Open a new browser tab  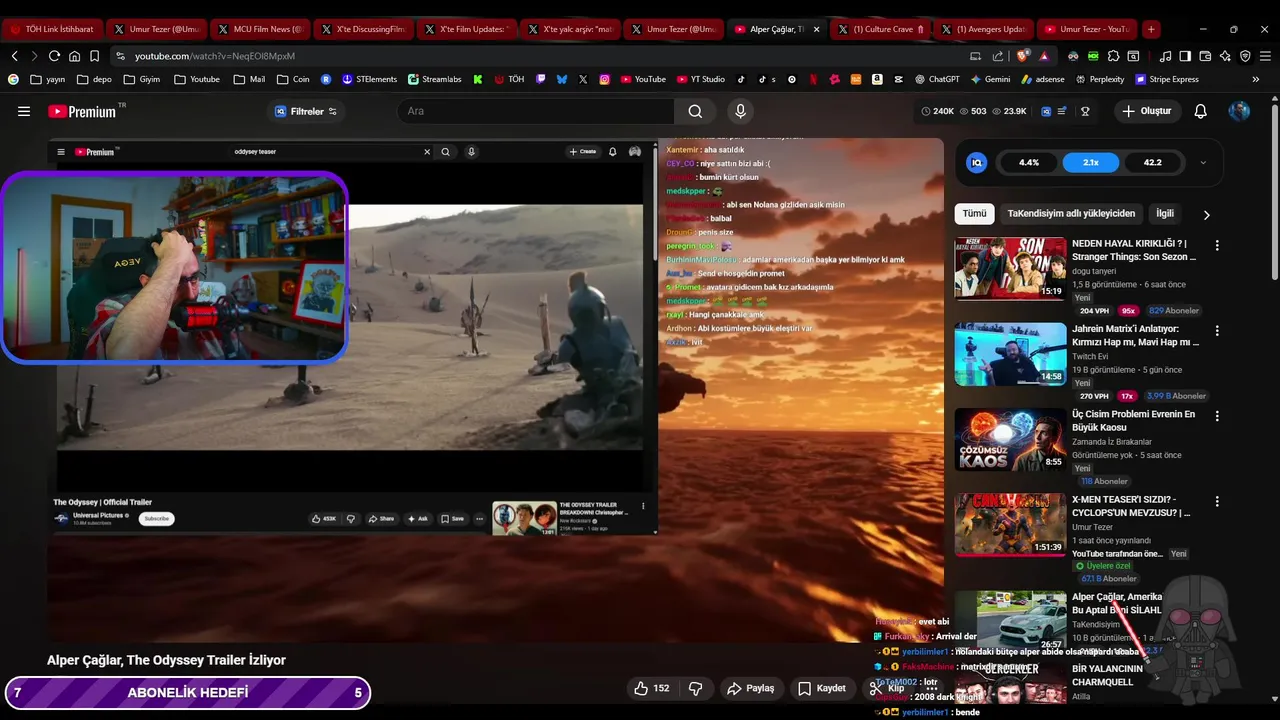1151,29
